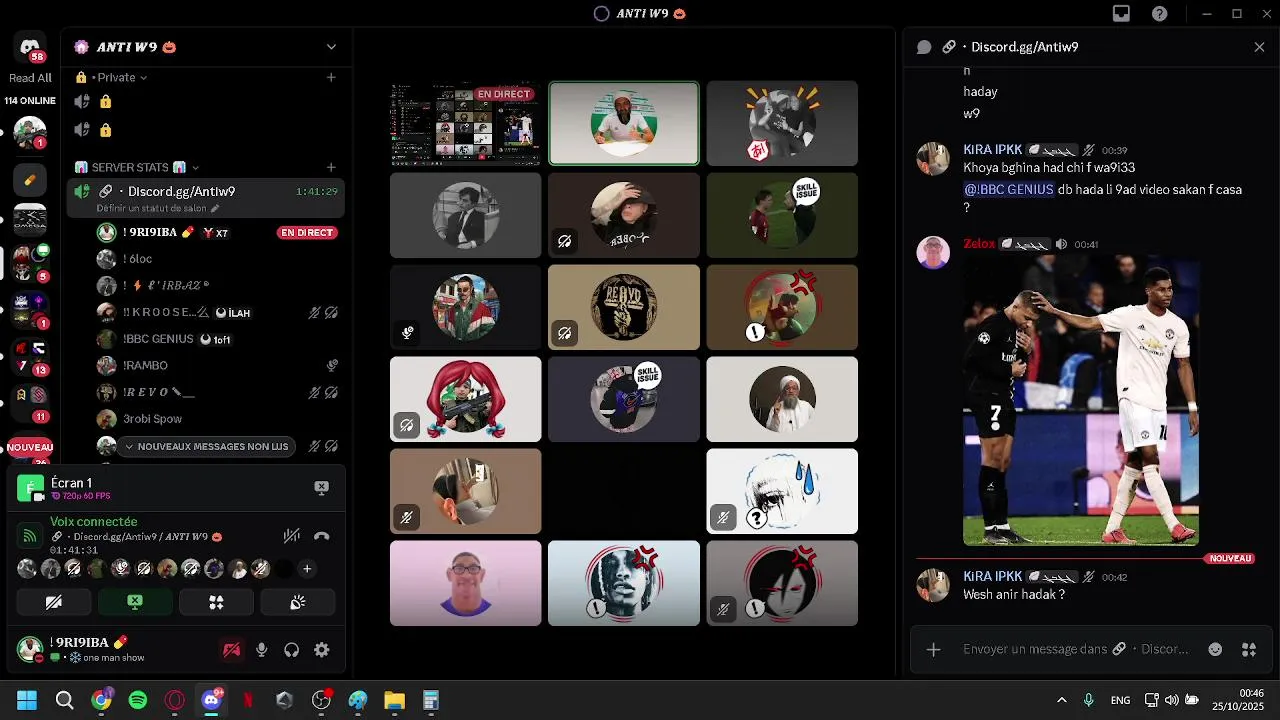Viewport: 1280px width, 720px height.
Task: Click Zelox avatar in chat
Action: coord(933,252)
